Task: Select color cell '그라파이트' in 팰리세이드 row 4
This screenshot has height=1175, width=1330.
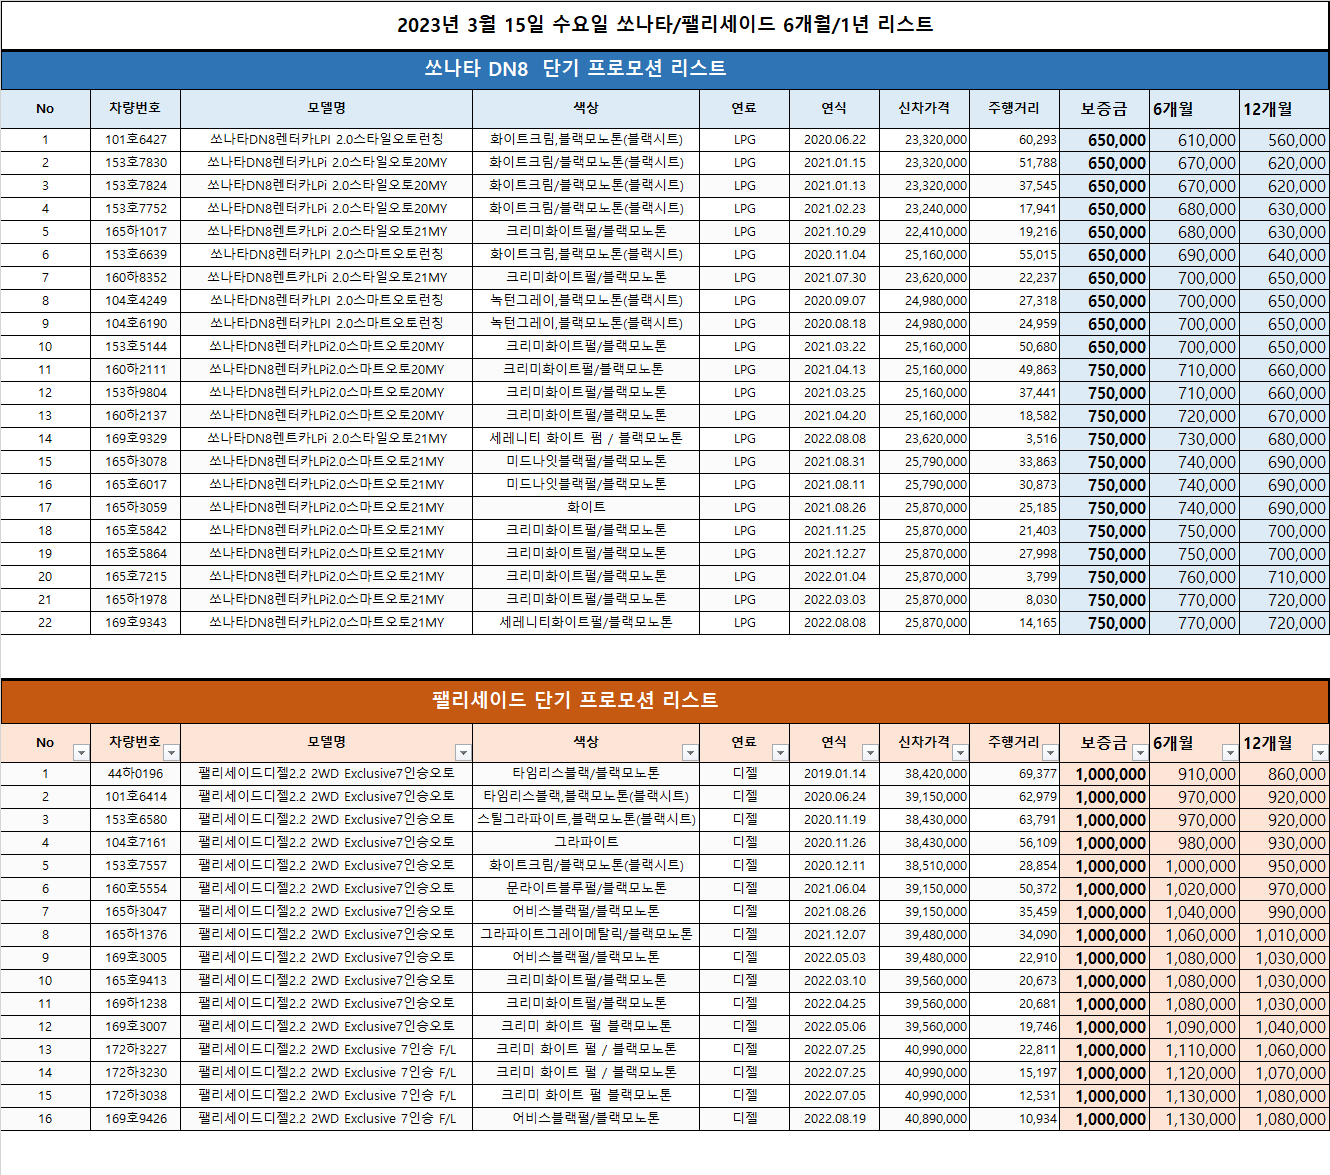Action: click(586, 843)
